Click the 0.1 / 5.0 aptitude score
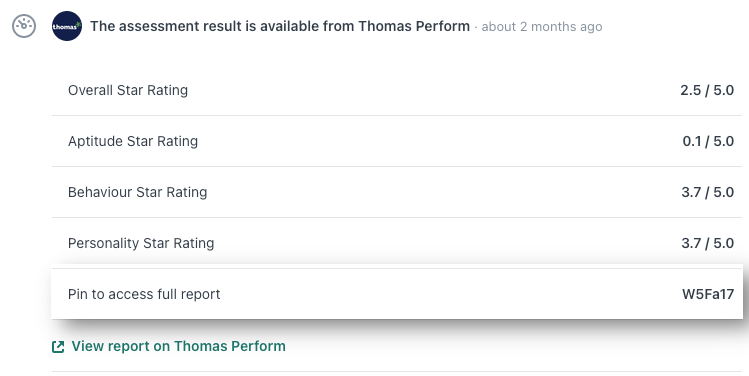 point(708,141)
